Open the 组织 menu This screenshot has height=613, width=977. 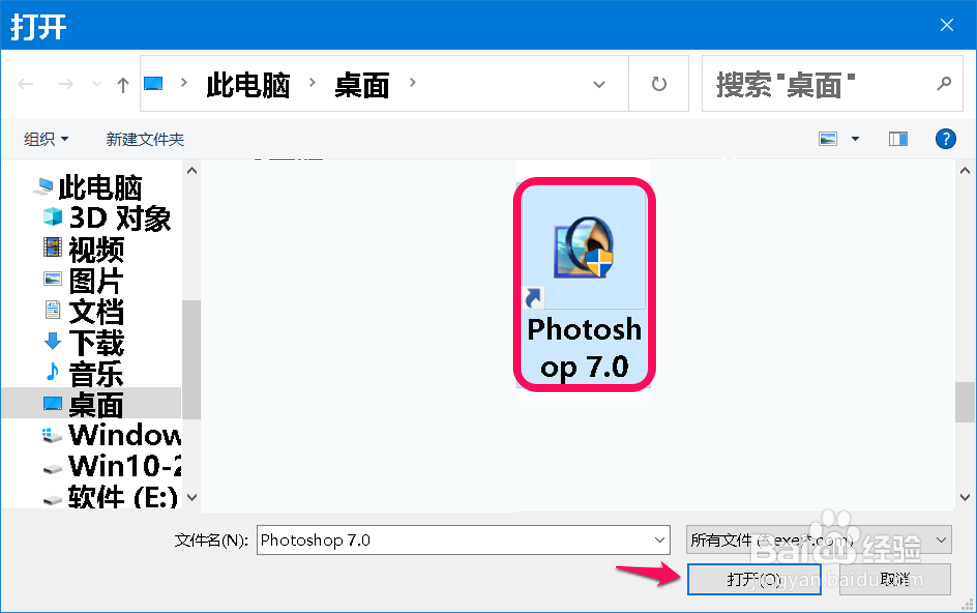click(x=46, y=139)
